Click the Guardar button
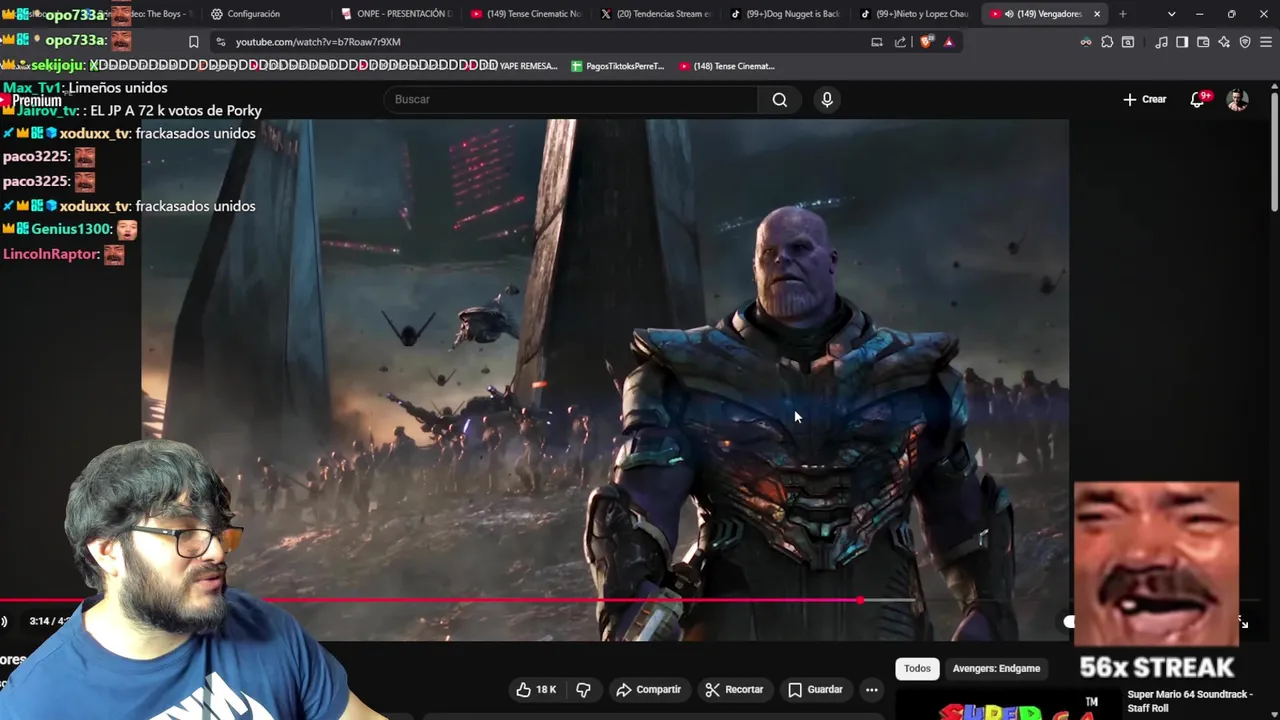 pyautogui.click(x=814, y=689)
